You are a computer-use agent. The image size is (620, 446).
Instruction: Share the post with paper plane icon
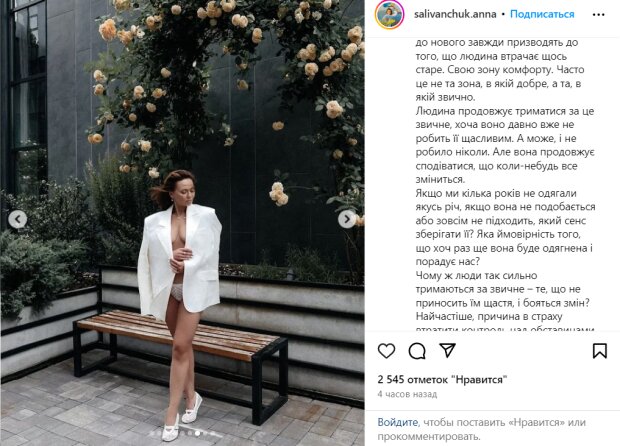pos(447,350)
